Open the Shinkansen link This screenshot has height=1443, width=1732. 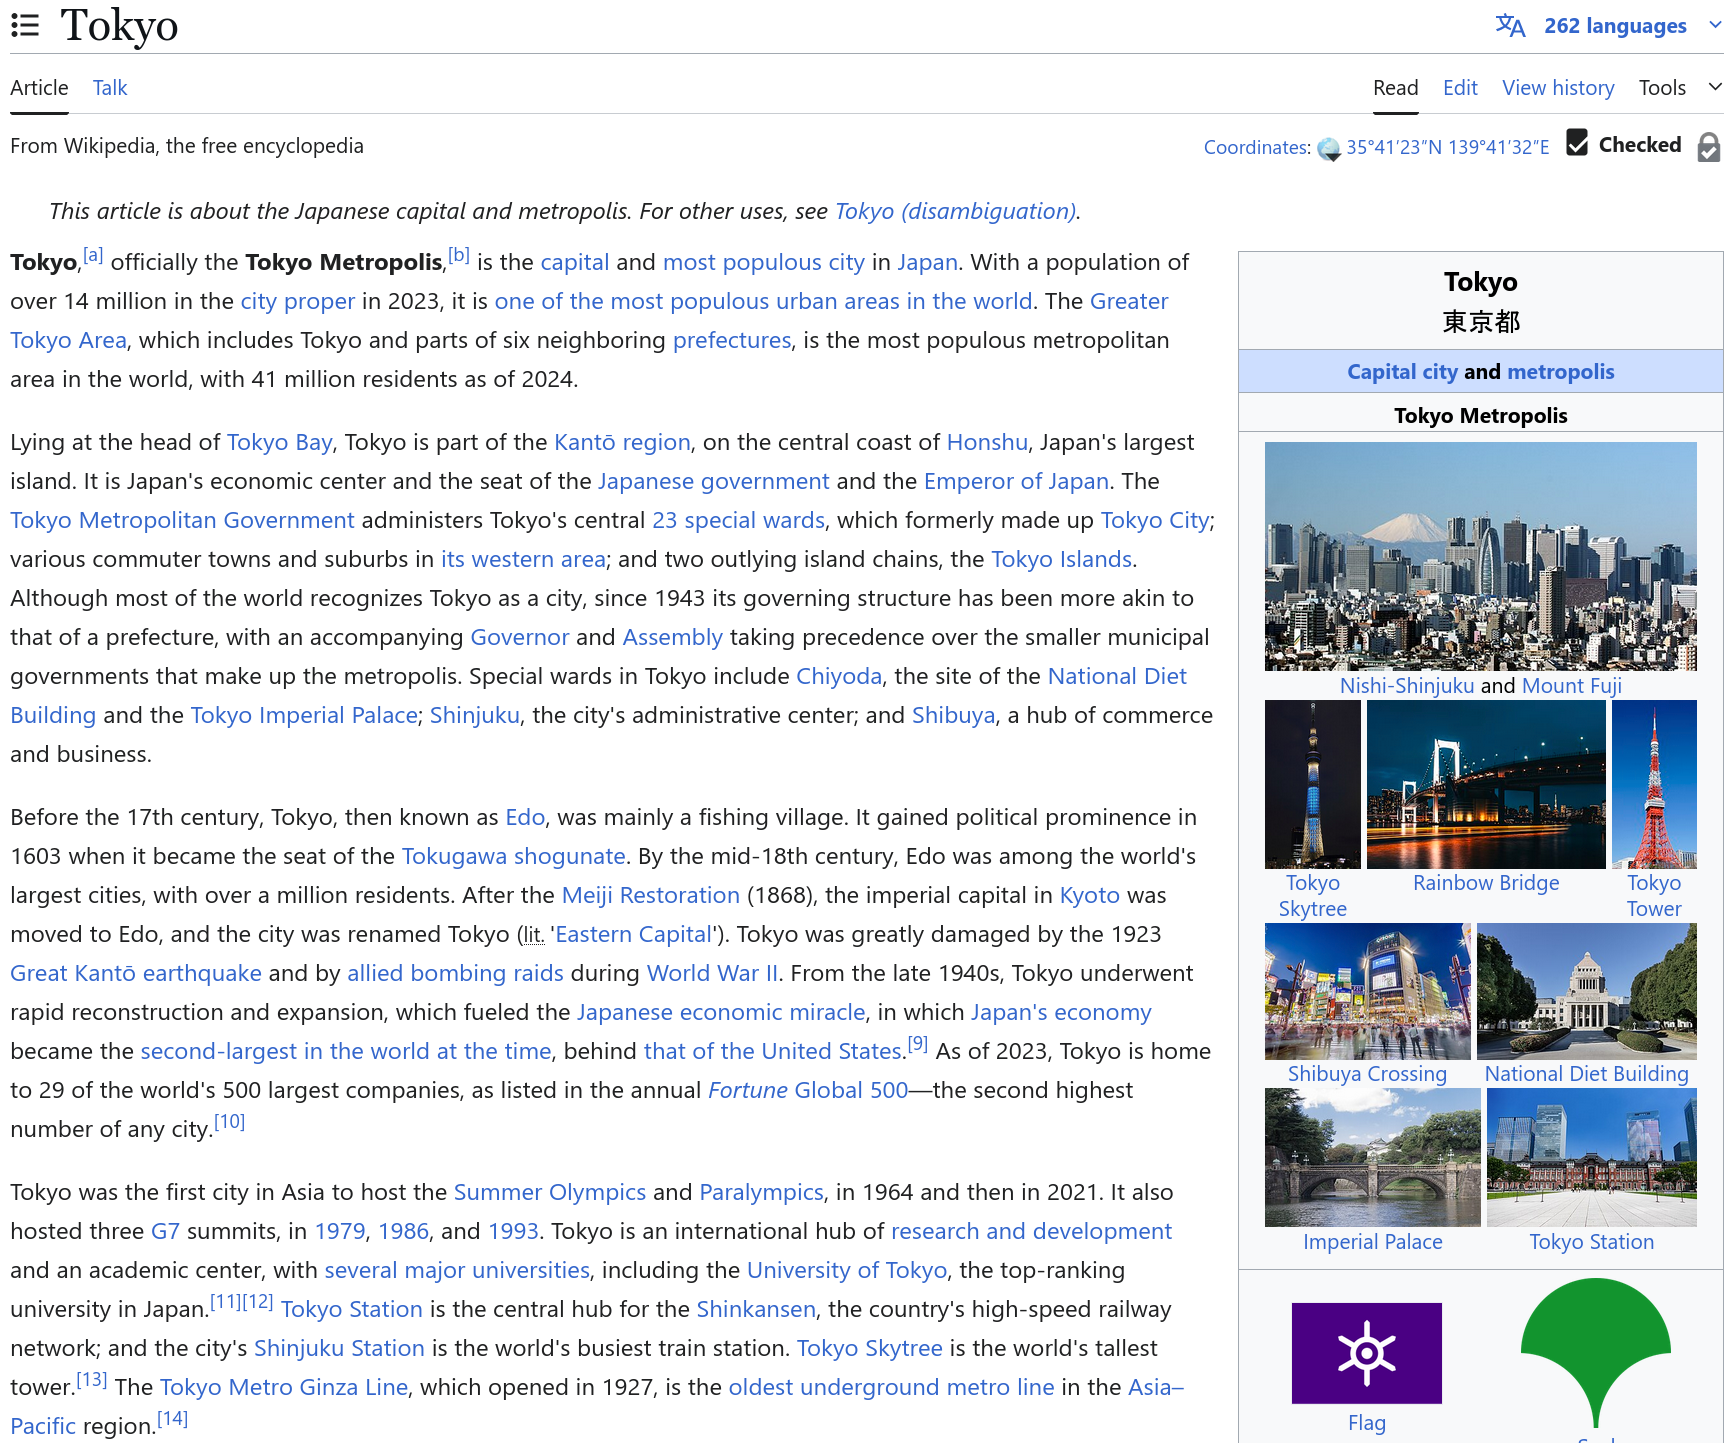[756, 1309]
